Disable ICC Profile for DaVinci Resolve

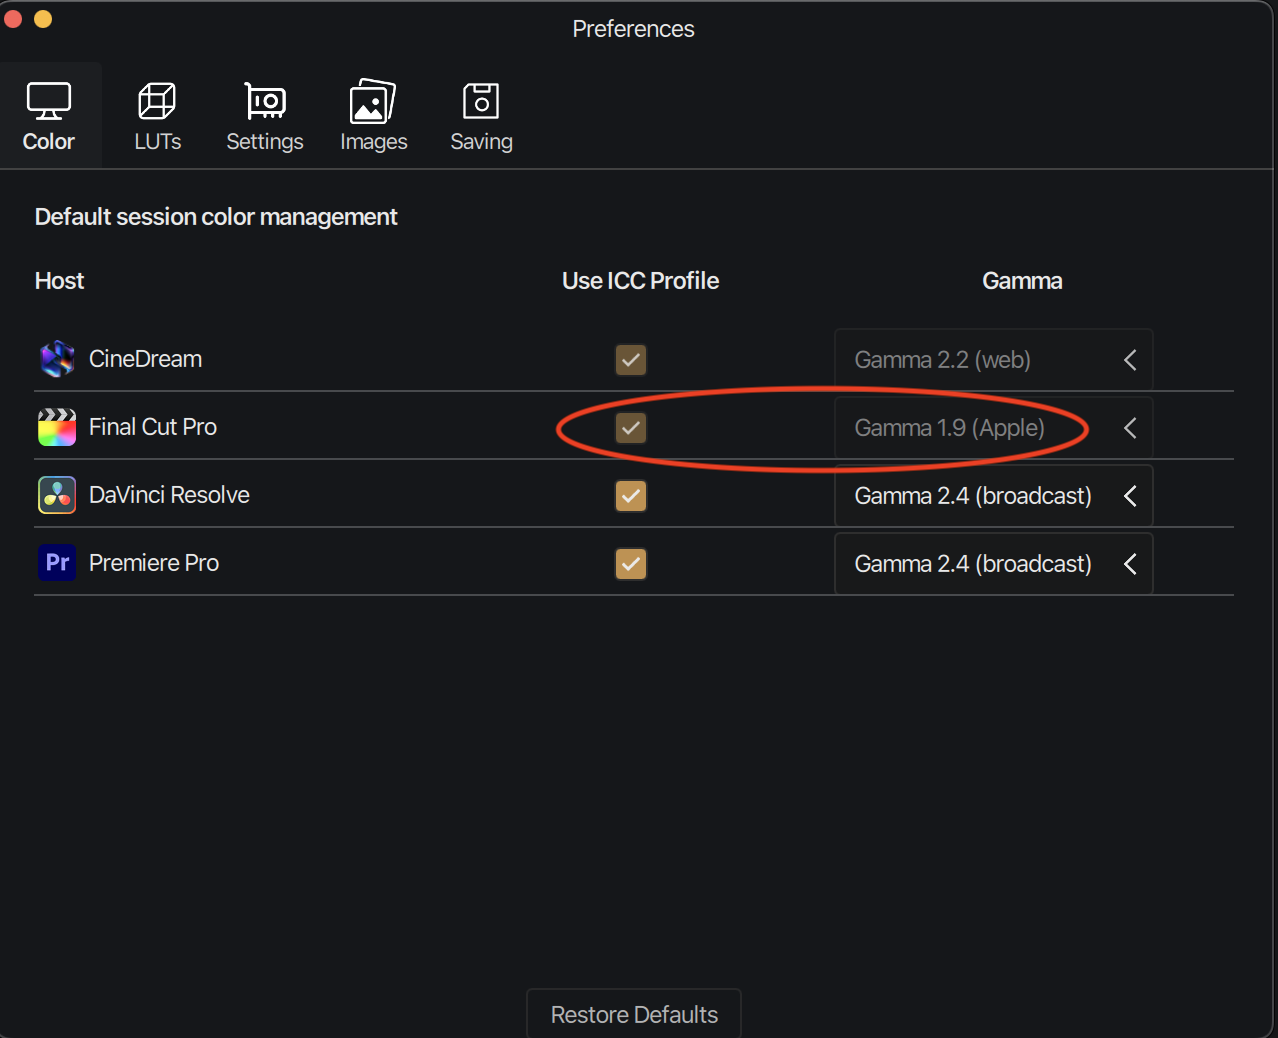click(x=631, y=496)
